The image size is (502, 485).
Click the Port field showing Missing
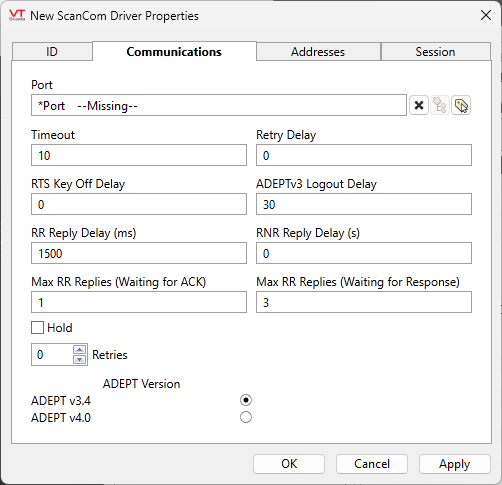click(219, 105)
